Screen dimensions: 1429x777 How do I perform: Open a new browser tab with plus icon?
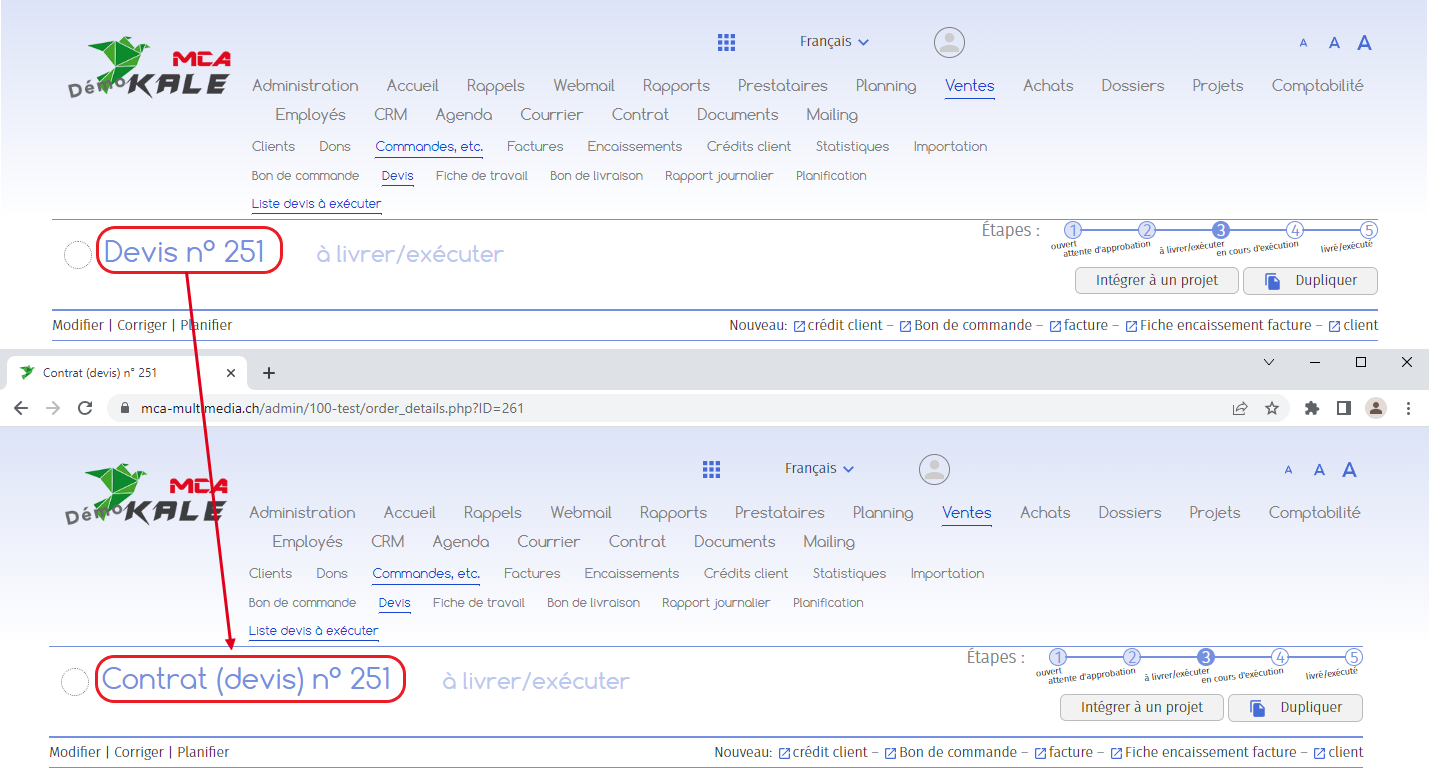[268, 373]
